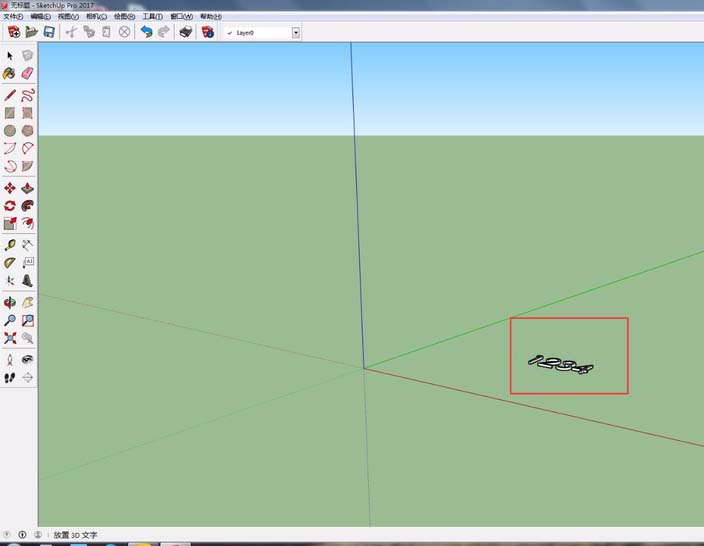Image resolution: width=704 pixels, height=546 pixels.
Task: Click the Erase circled-X toolbar icon
Action: (x=124, y=32)
